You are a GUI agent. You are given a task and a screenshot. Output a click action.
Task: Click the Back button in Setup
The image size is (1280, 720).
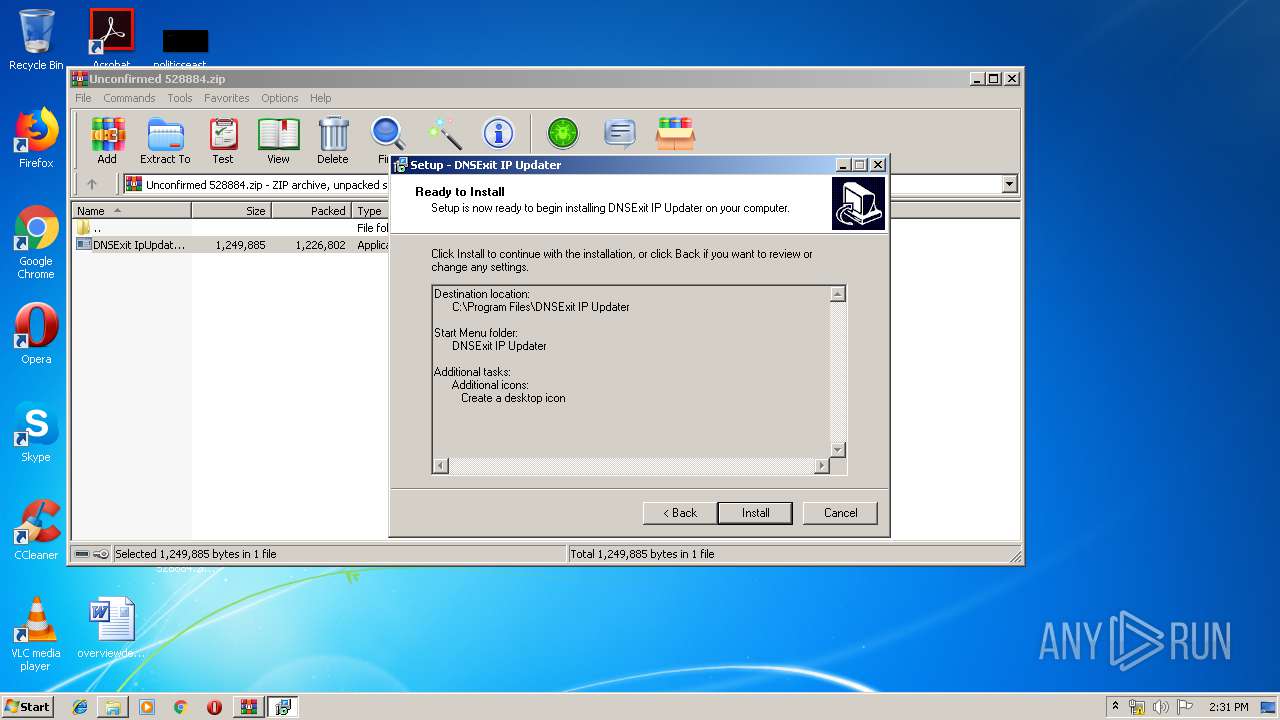680,513
